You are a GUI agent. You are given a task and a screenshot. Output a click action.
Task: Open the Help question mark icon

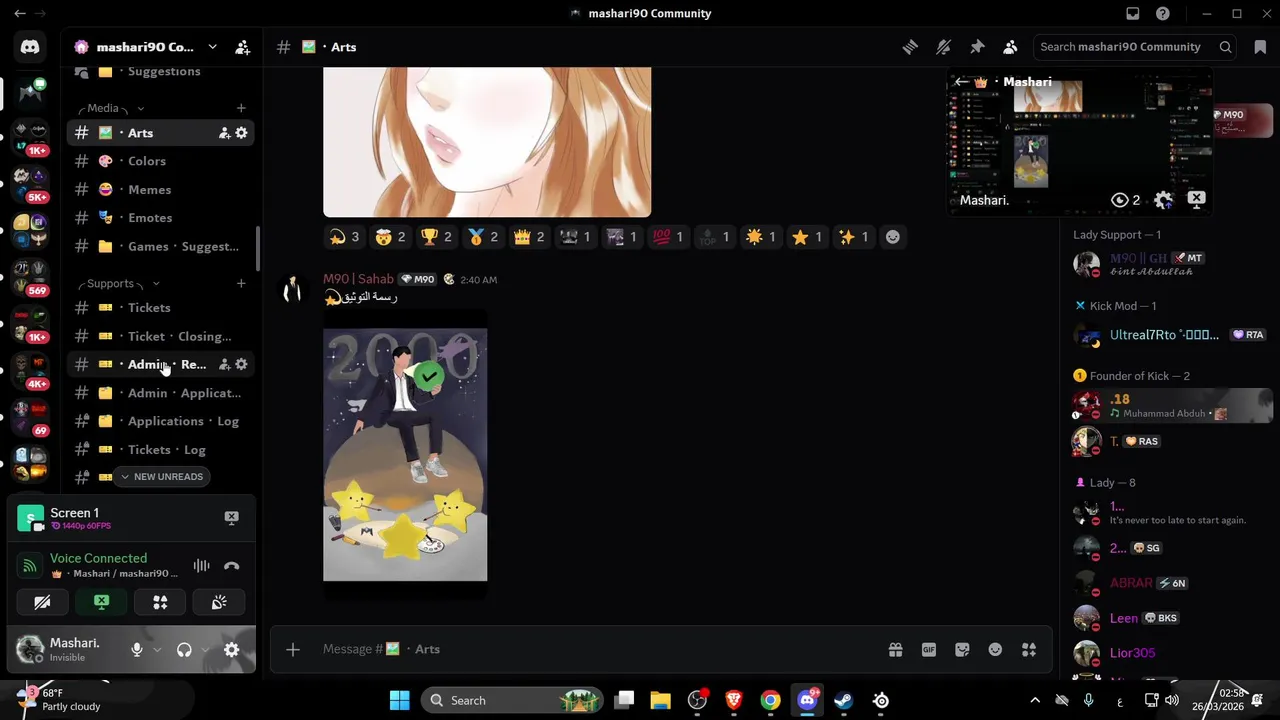pos(1163,14)
